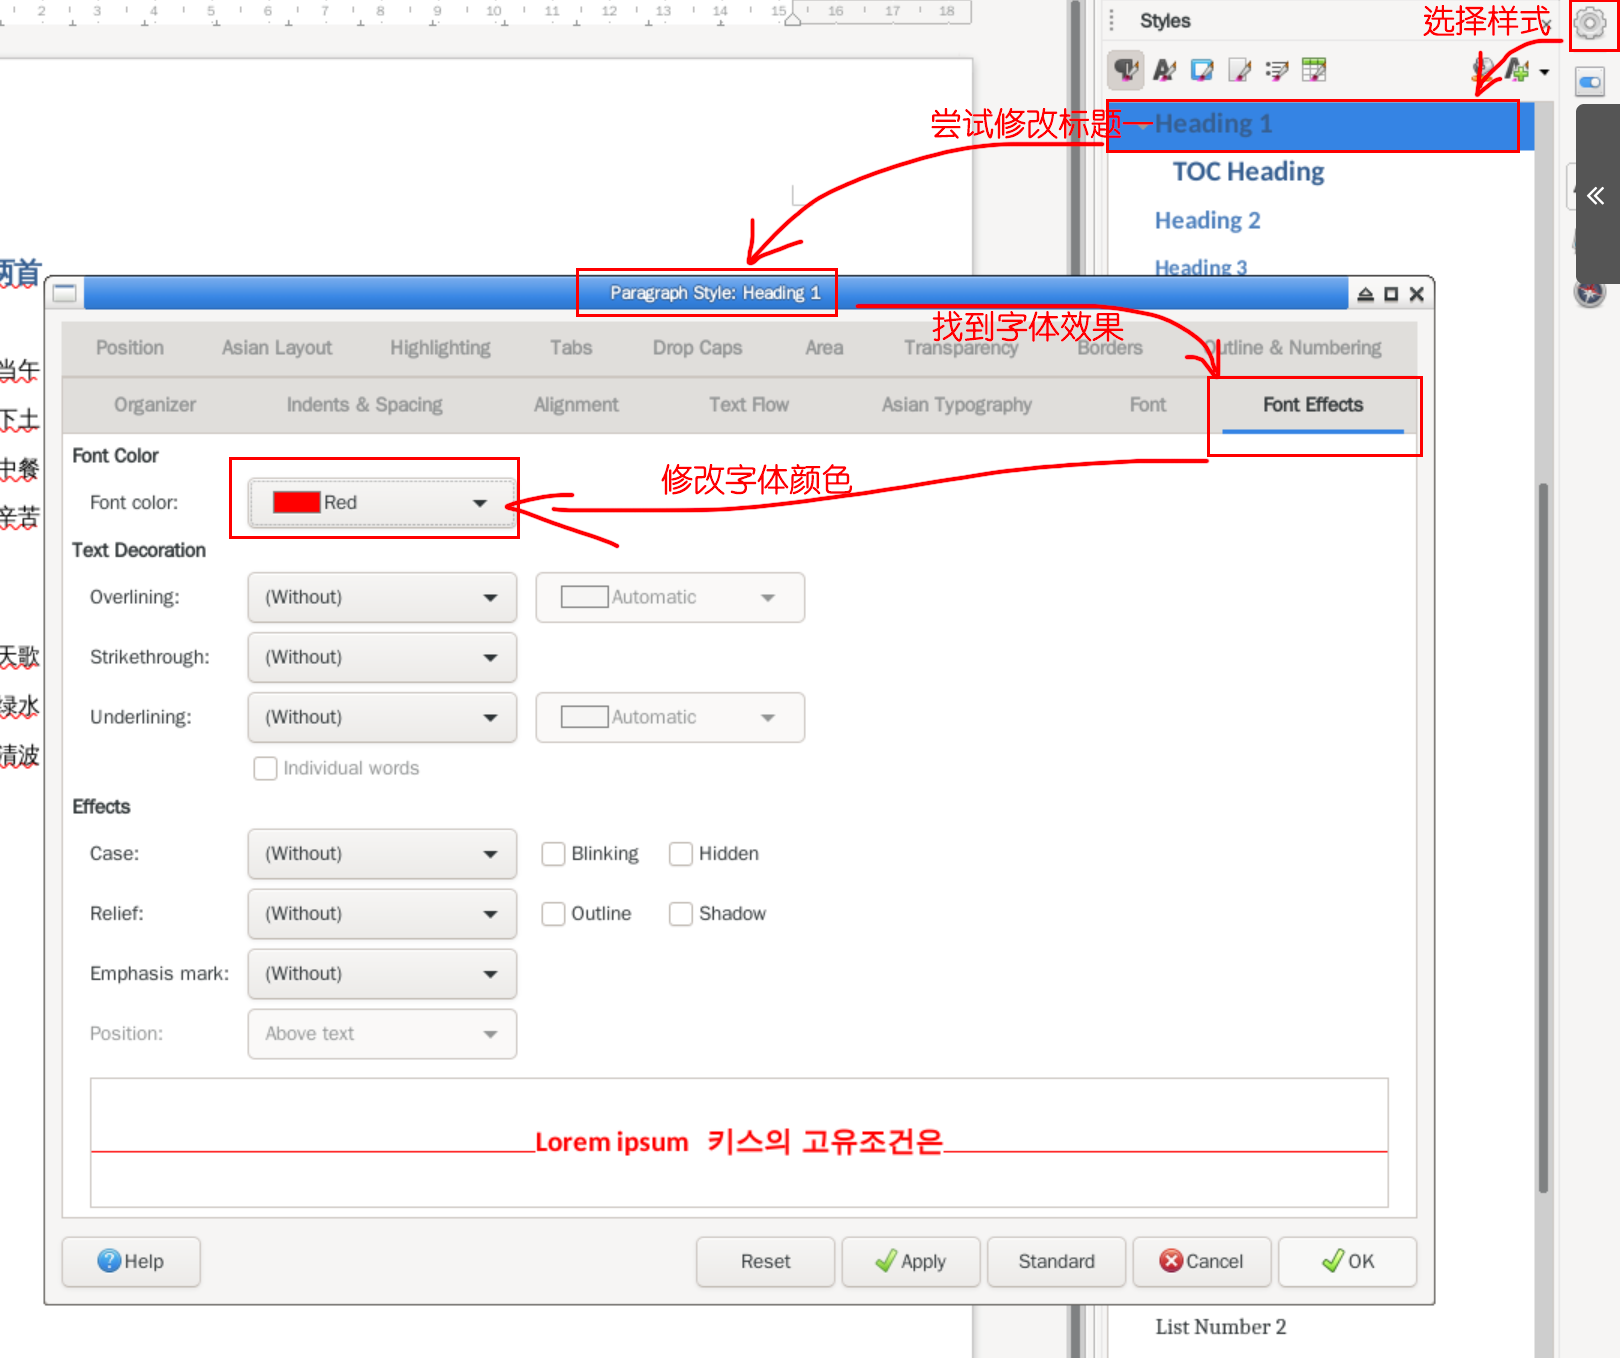Select Font Effects tab
The width and height of the screenshot is (1620, 1358).
click(x=1313, y=405)
